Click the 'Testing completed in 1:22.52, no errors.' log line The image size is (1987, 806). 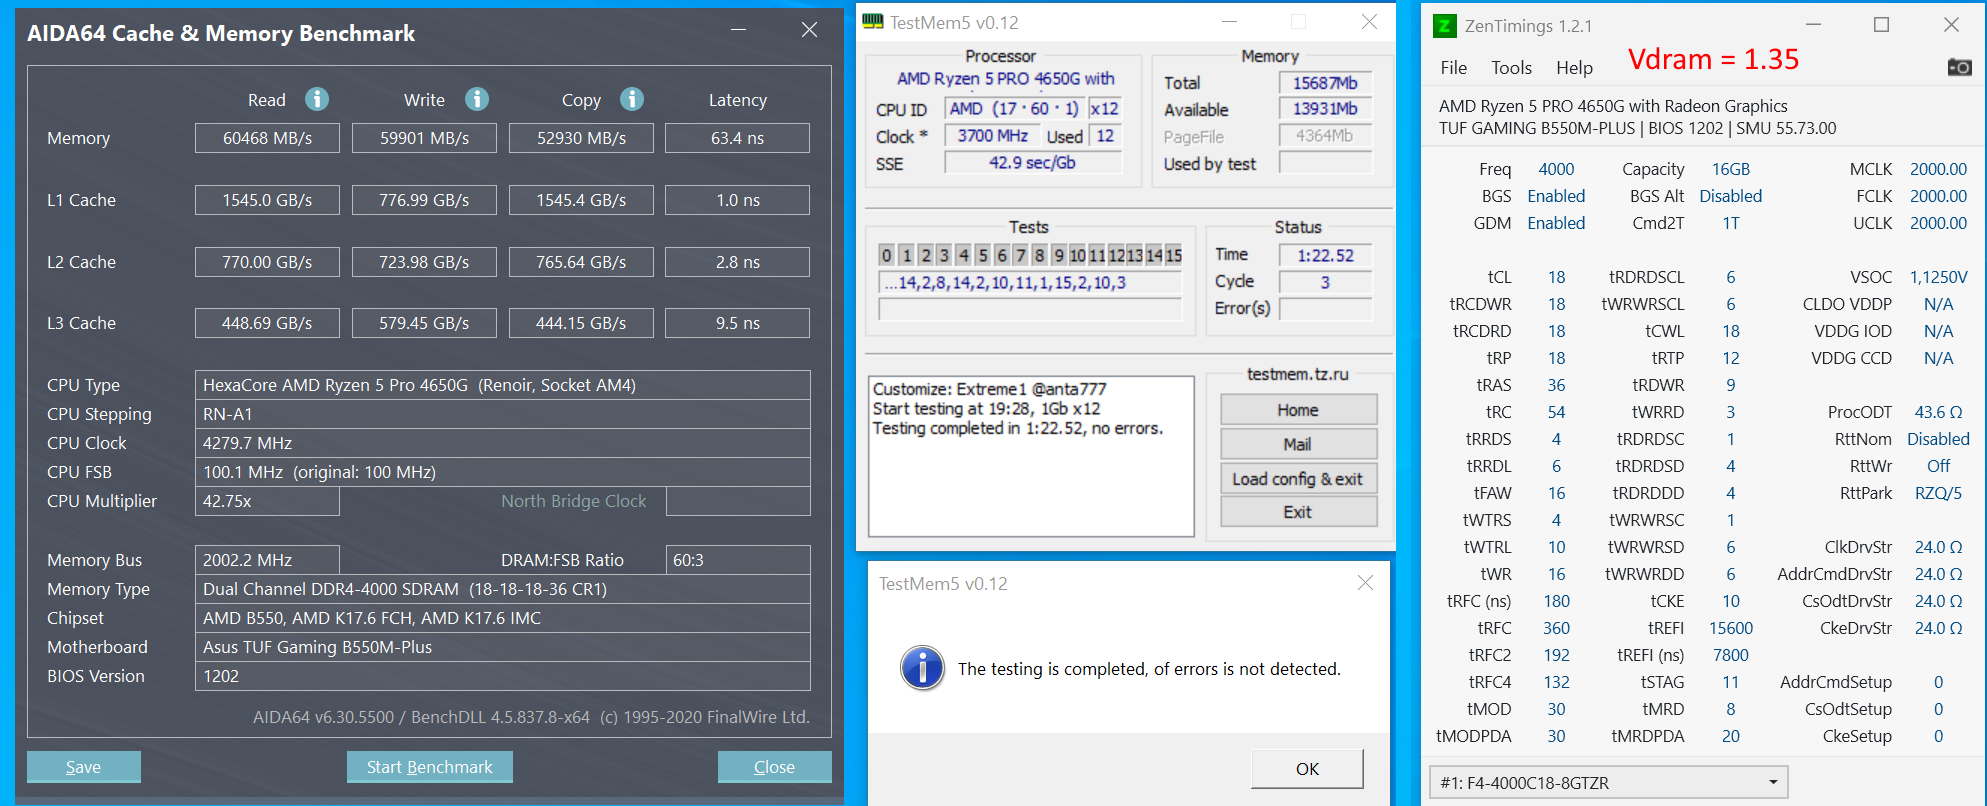pyautogui.click(x=1018, y=428)
